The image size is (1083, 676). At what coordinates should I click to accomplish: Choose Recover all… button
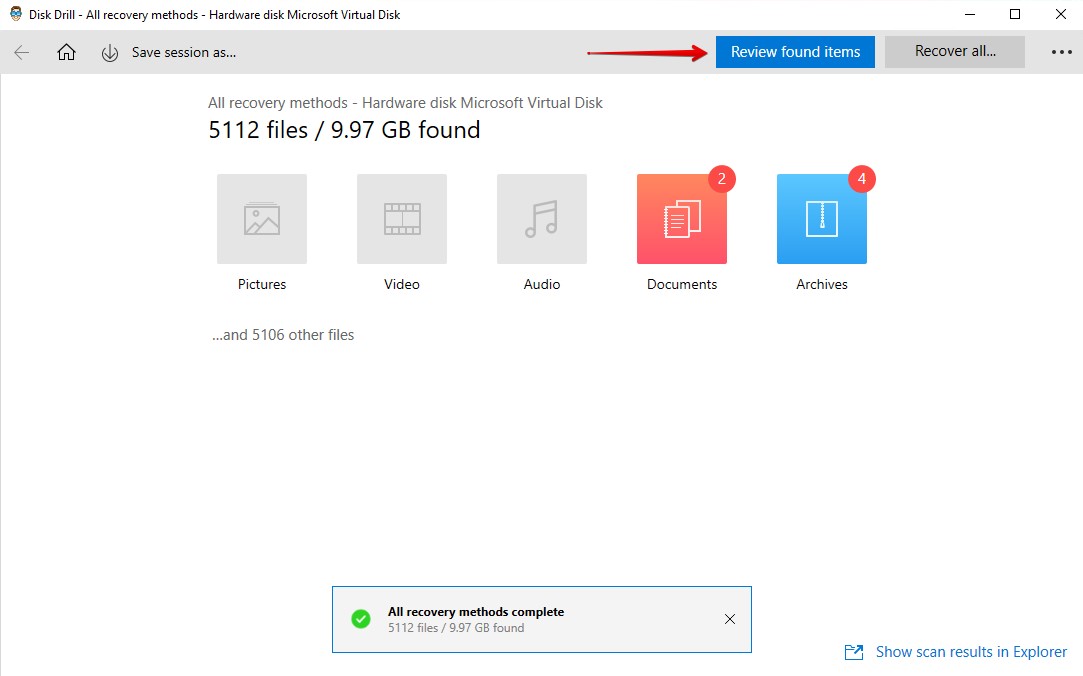[x=955, y=52]
